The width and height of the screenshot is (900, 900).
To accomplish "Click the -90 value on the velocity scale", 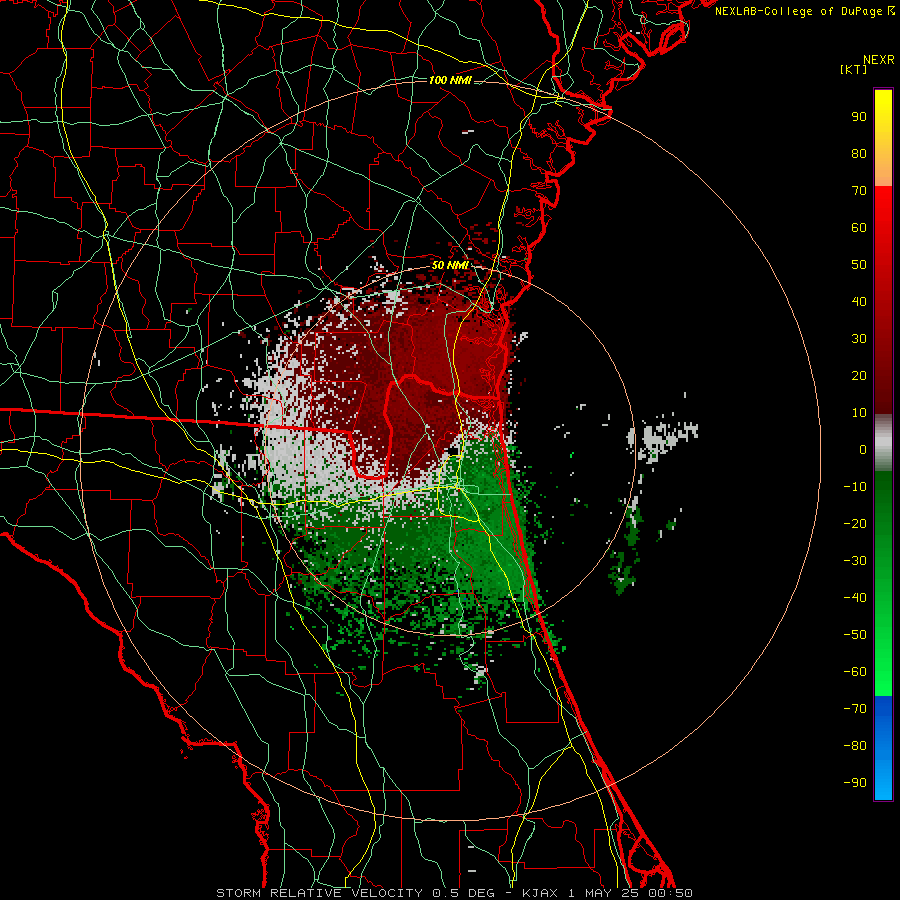I will point(855,783).
